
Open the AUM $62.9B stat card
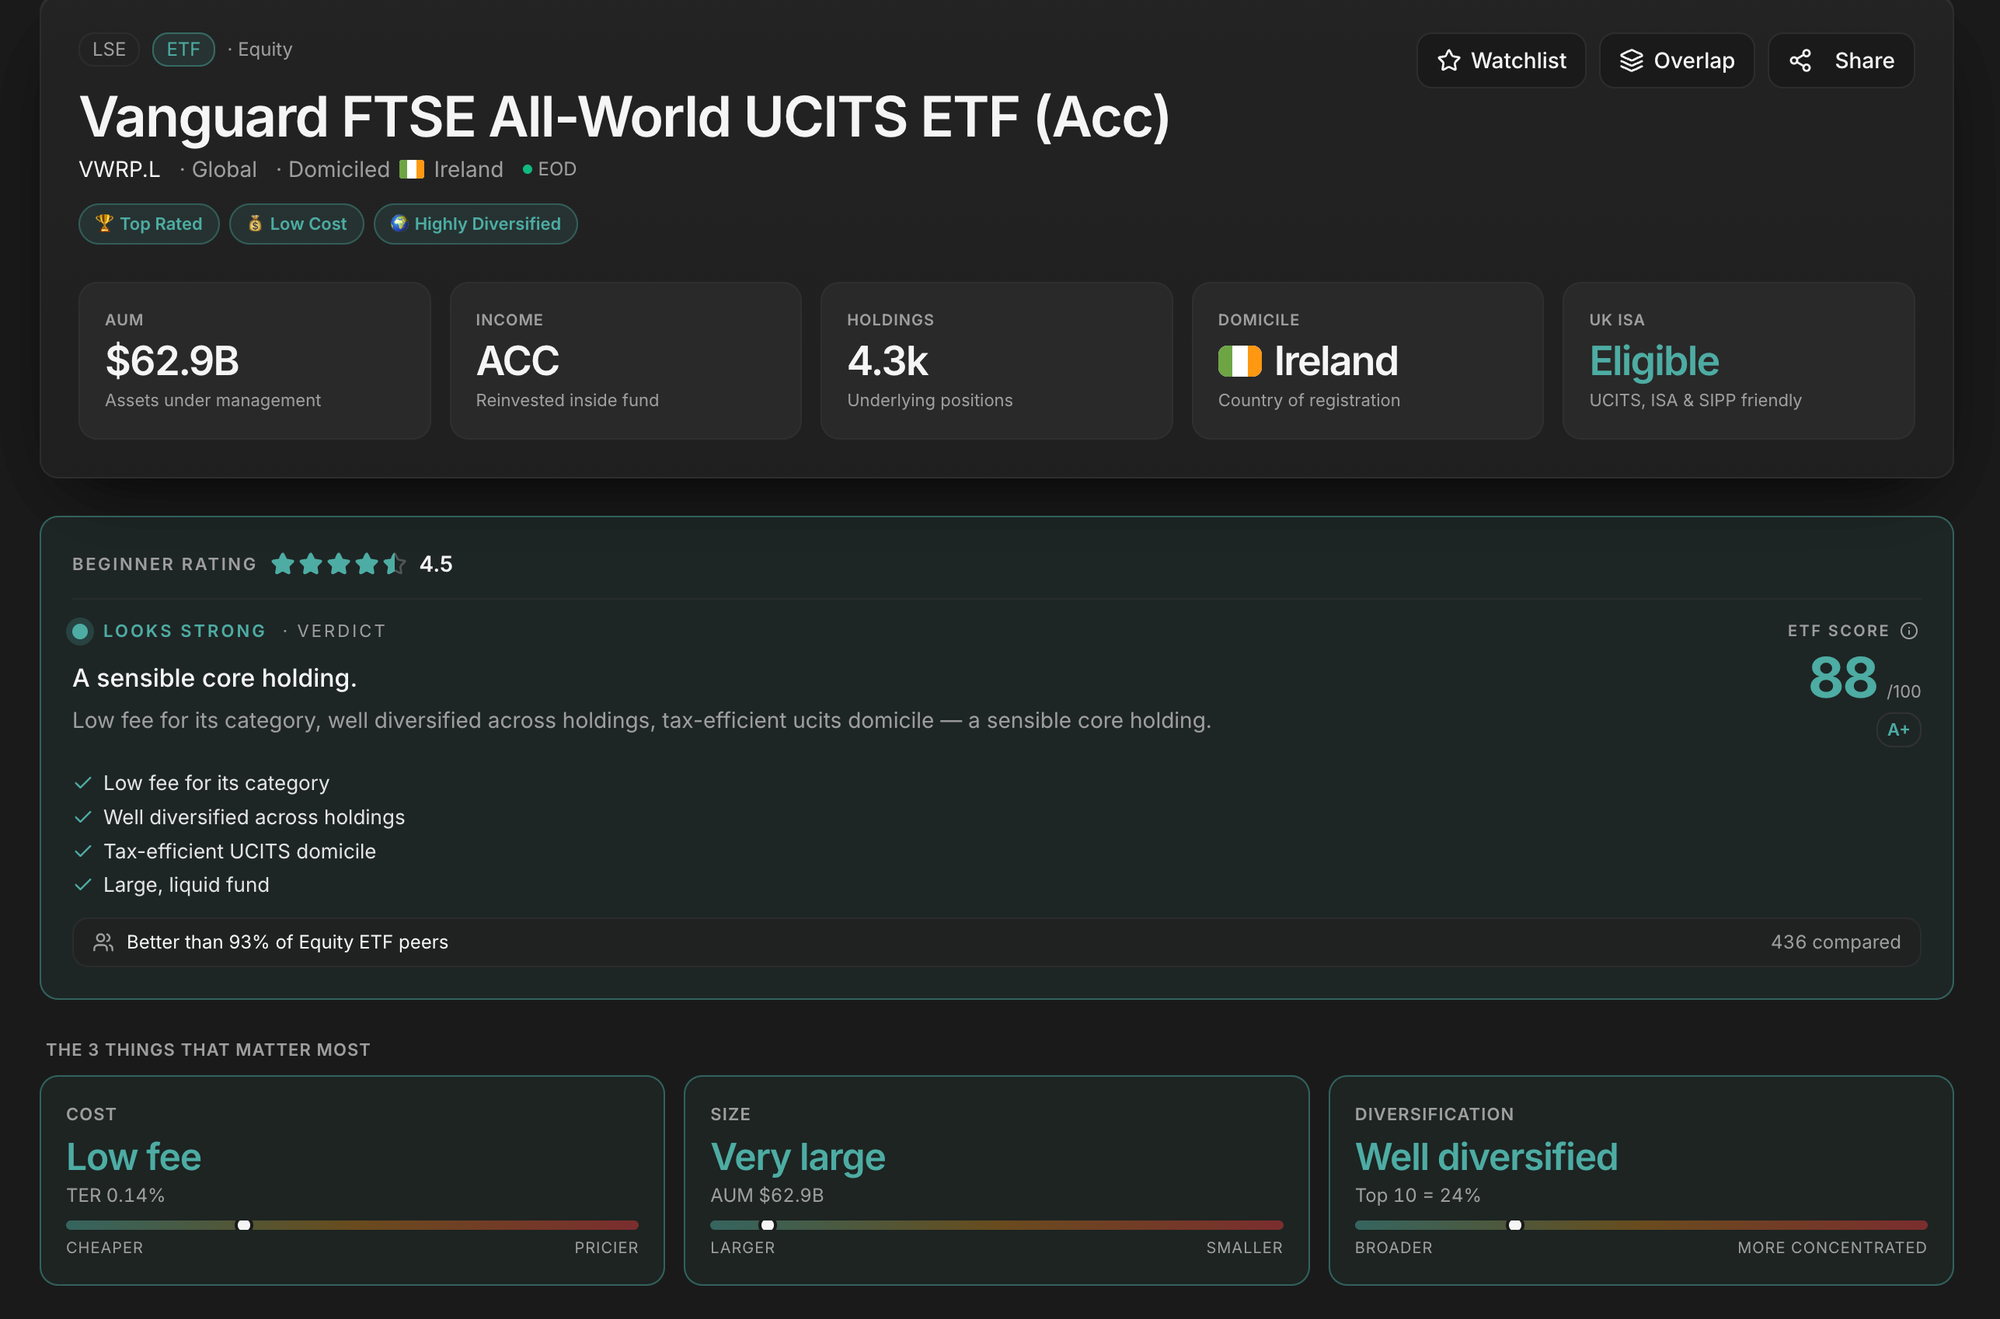255,361
